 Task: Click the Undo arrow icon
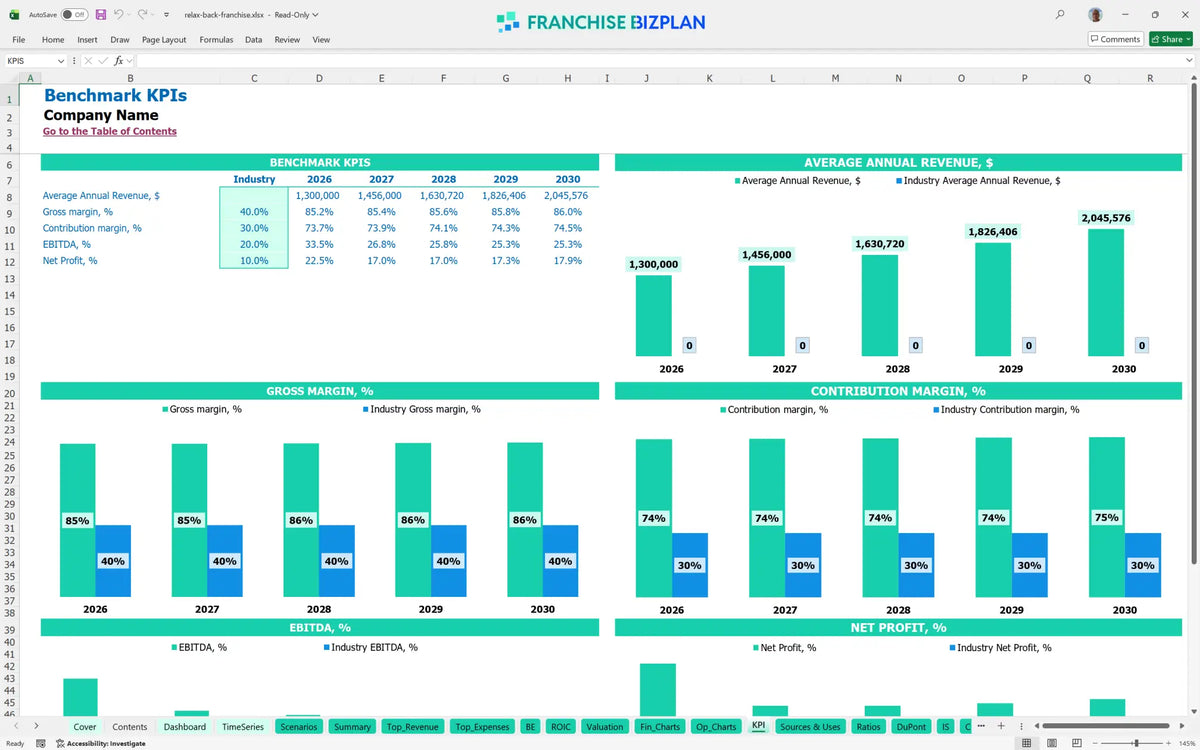point(119,15)
